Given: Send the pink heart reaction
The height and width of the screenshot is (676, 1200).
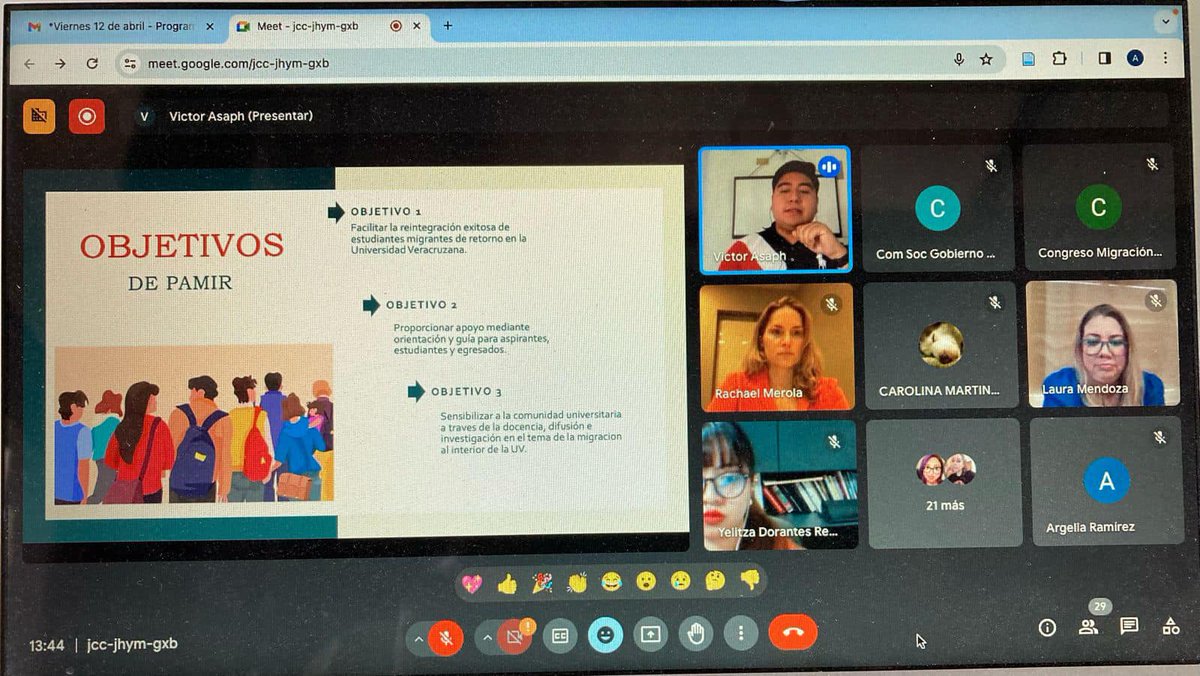Looking at the screenshot, I should 471,582.
